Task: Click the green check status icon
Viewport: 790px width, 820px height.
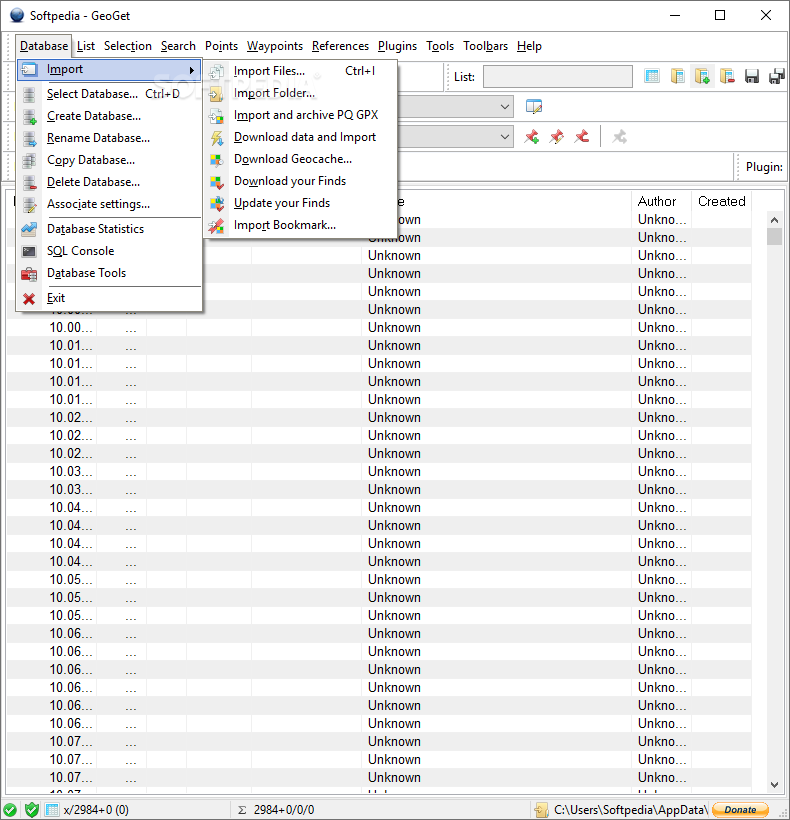Action: pos(10,810)
